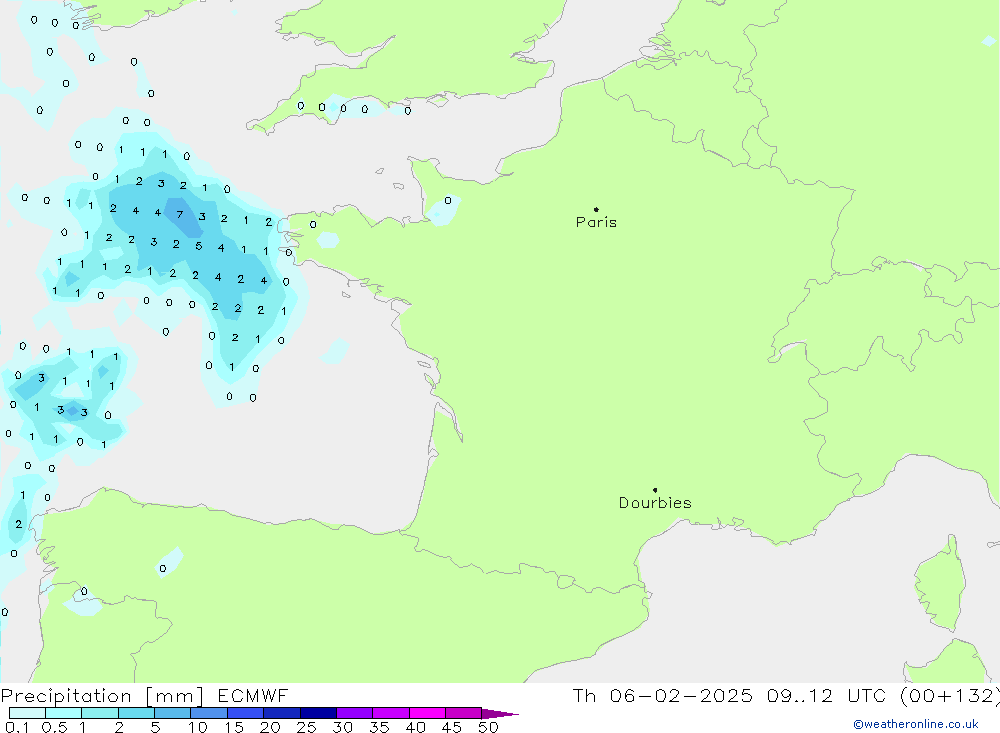Click the legend tick label 0.5
This screenshot has width=1000, height=733.
(x=54, y=727)
